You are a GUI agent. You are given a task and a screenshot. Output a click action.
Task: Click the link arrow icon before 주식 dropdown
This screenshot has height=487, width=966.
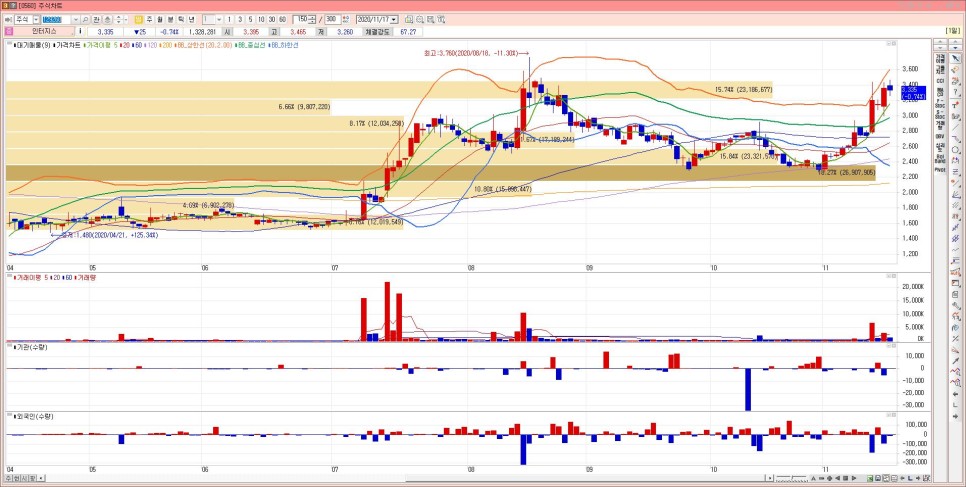pos(8,19)
